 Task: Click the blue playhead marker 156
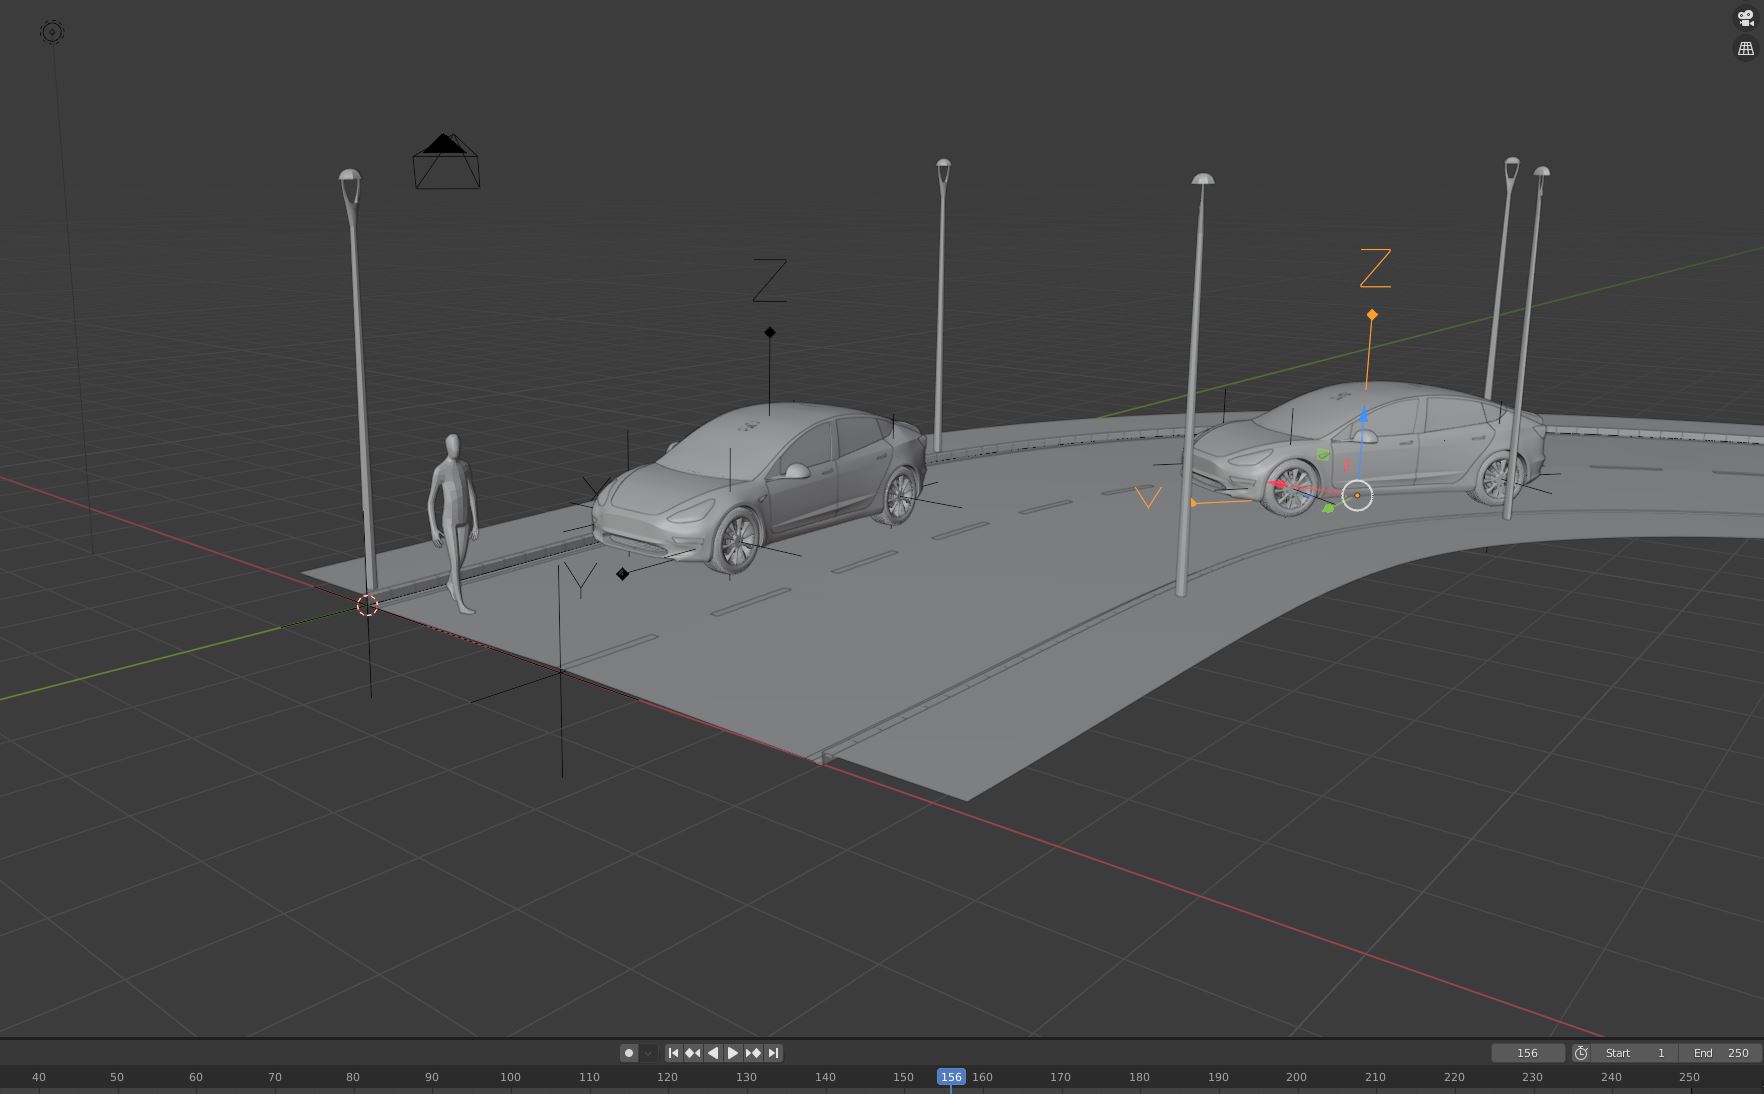tap(951, 1077)
